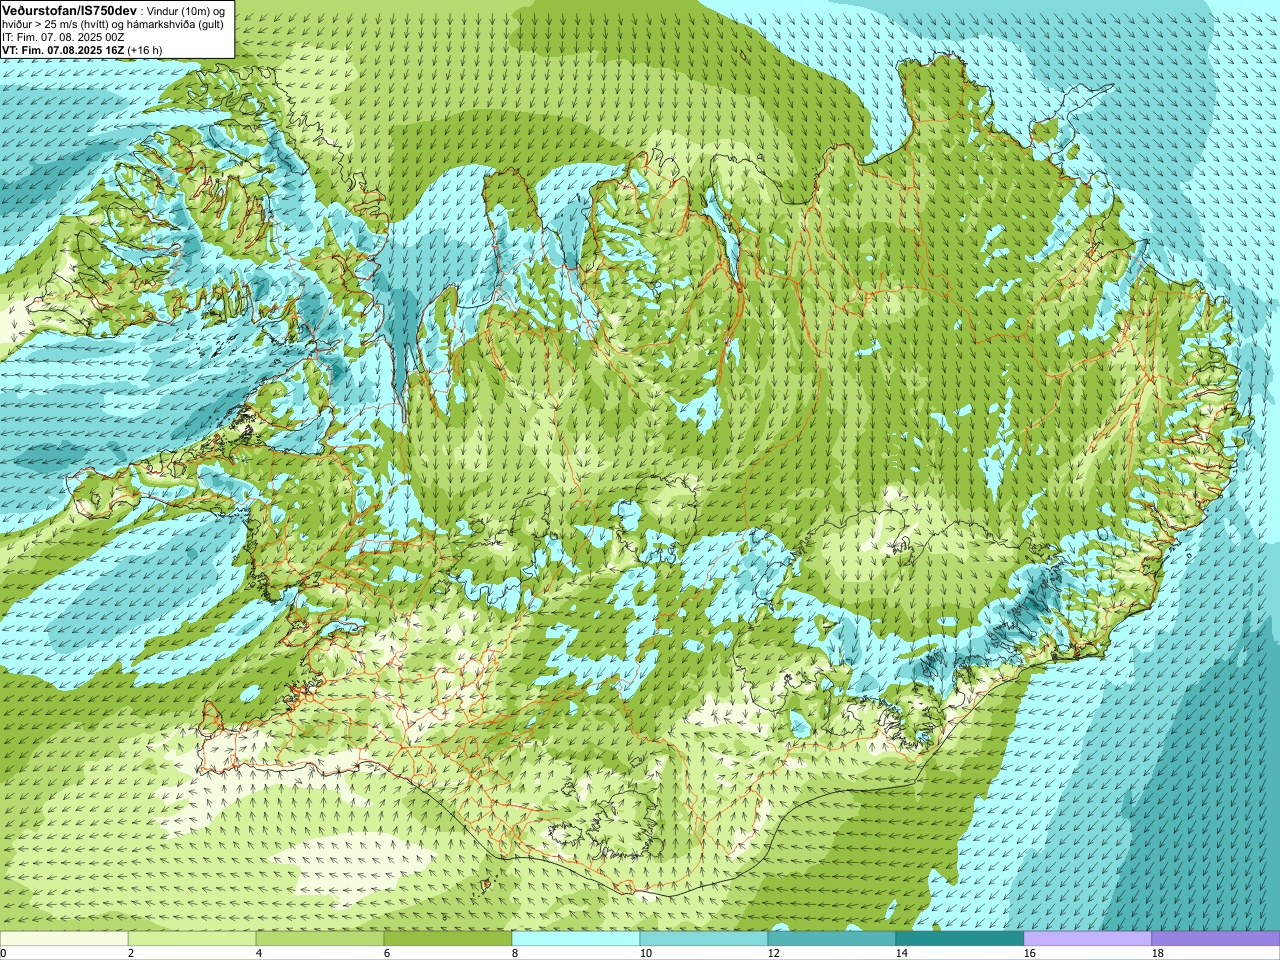This screenshot has width=1280, height=960.
Task: Select the 4–6 m/s green legend swatch
Action: (x=320, y=939)
